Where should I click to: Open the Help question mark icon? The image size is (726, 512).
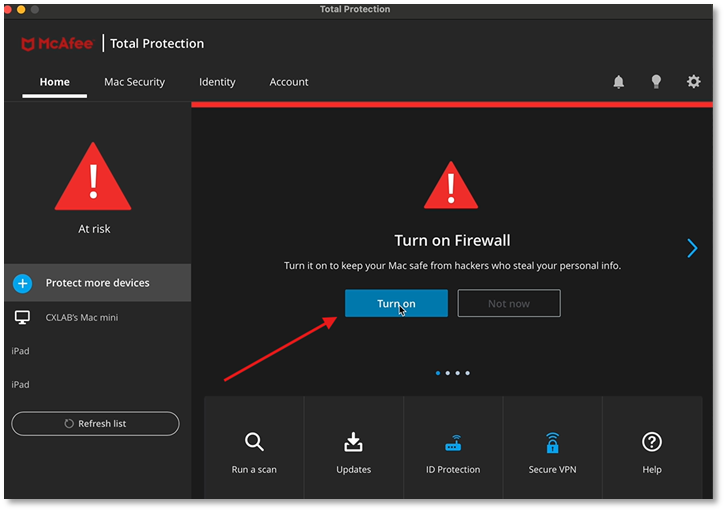(652, 442)
